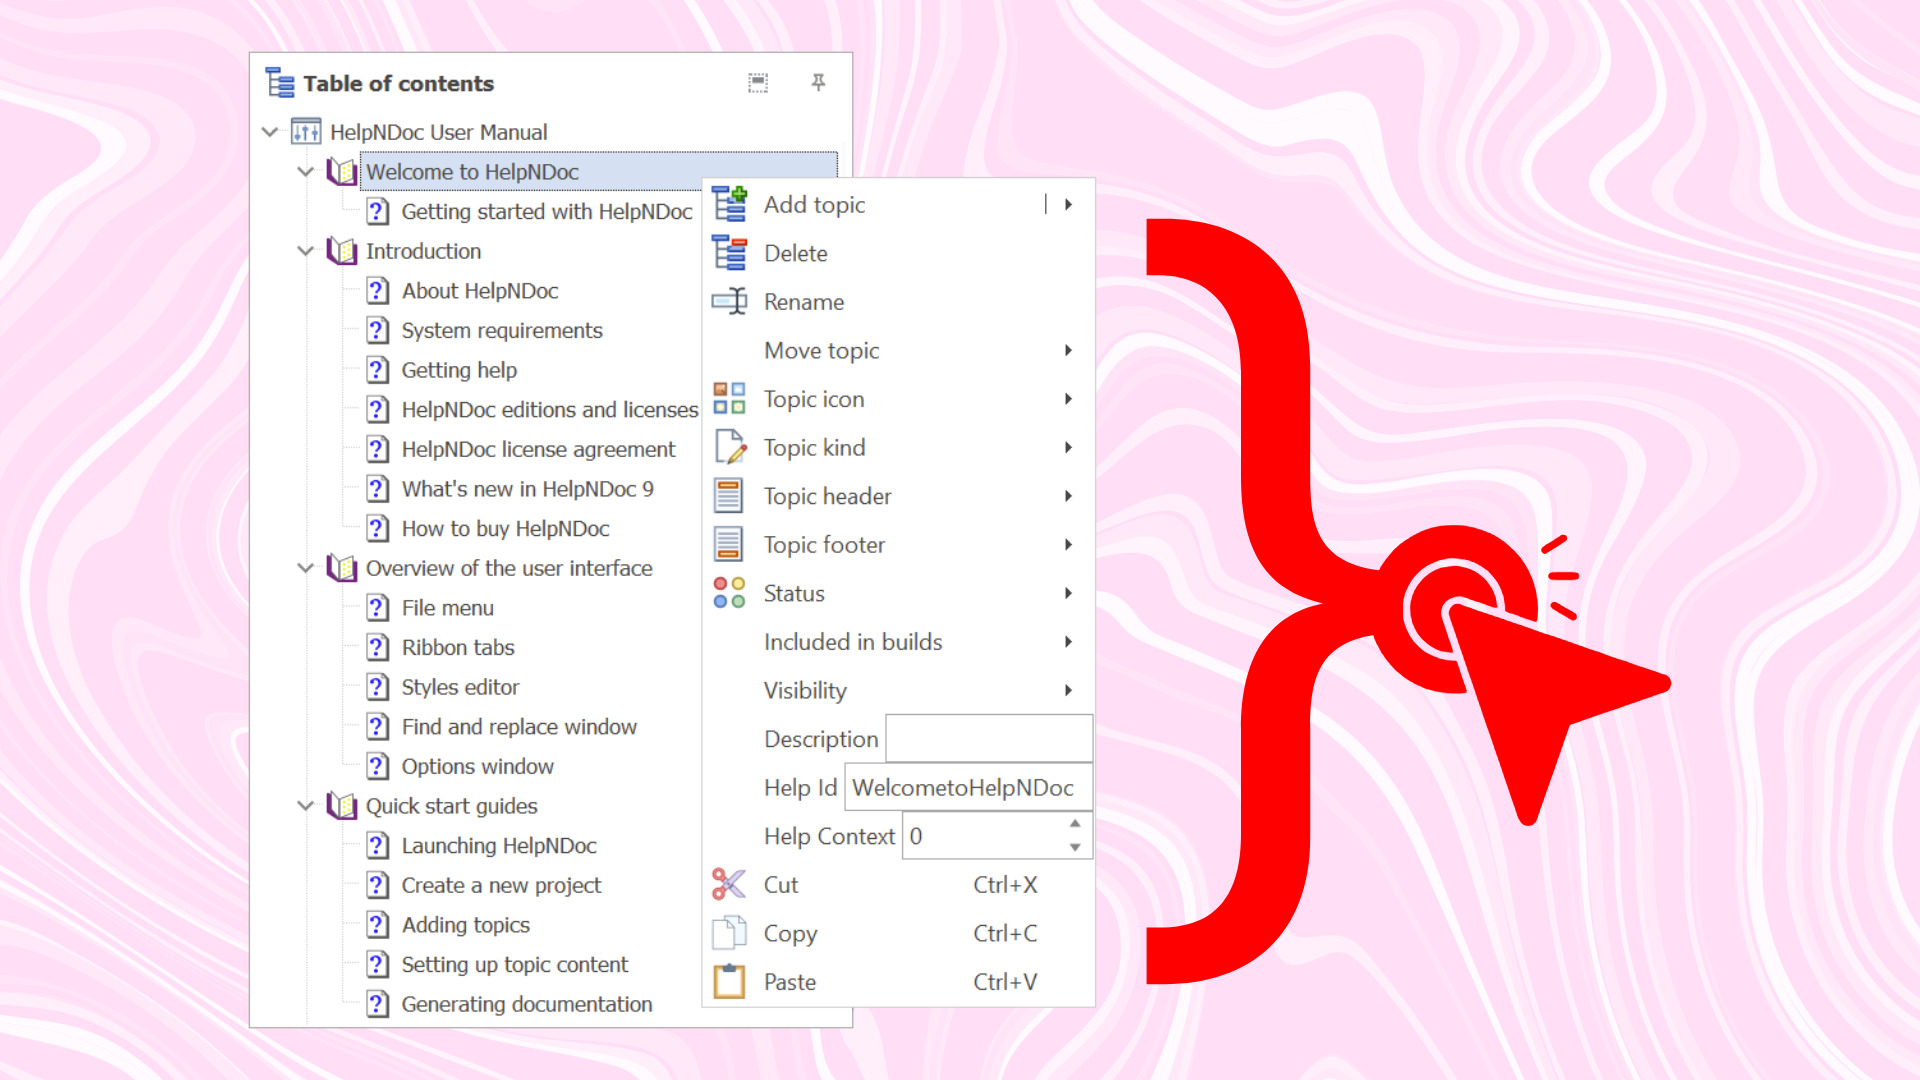Click the Topic footer icon
The width and height of the screenshot is (1920, 1080).
click(x=729, y=544)
